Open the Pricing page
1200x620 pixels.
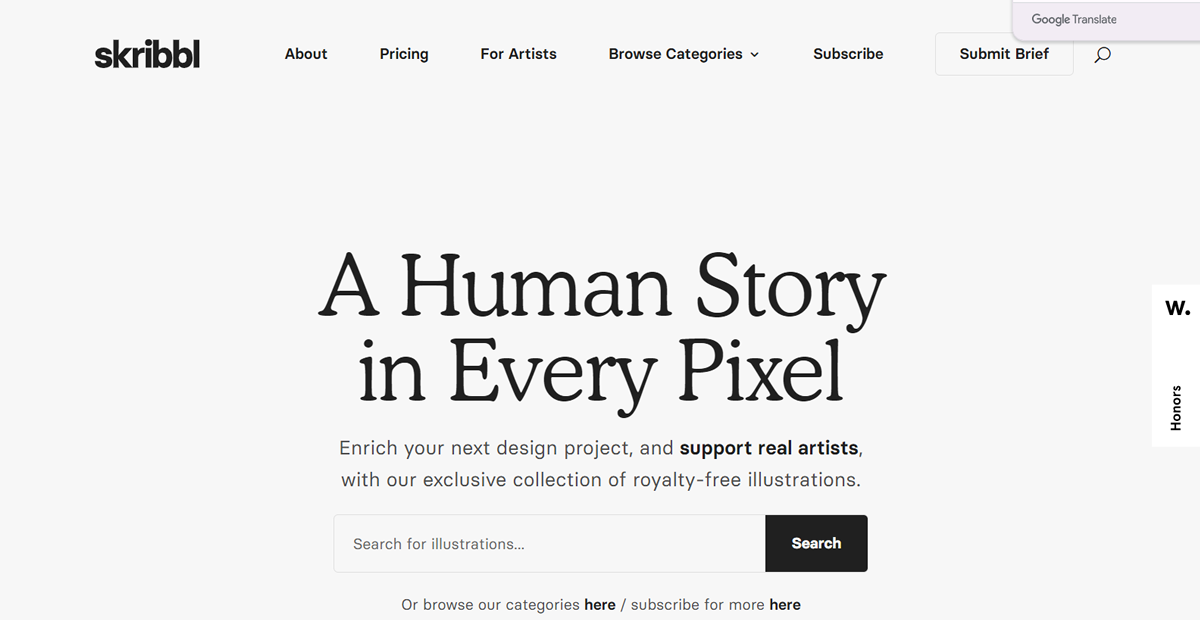tap(404, 54)
